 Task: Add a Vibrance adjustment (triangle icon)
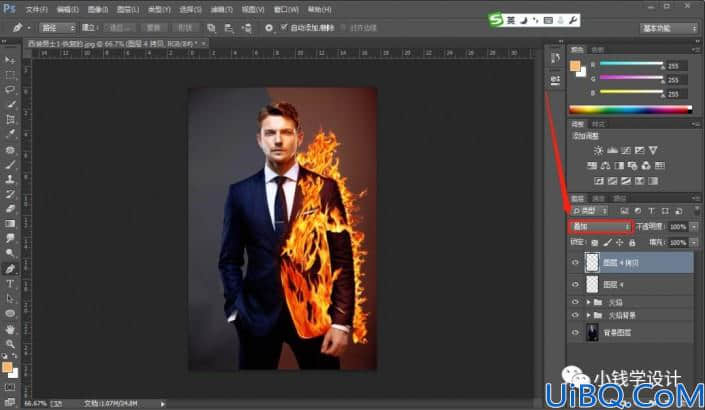(653, 150)
